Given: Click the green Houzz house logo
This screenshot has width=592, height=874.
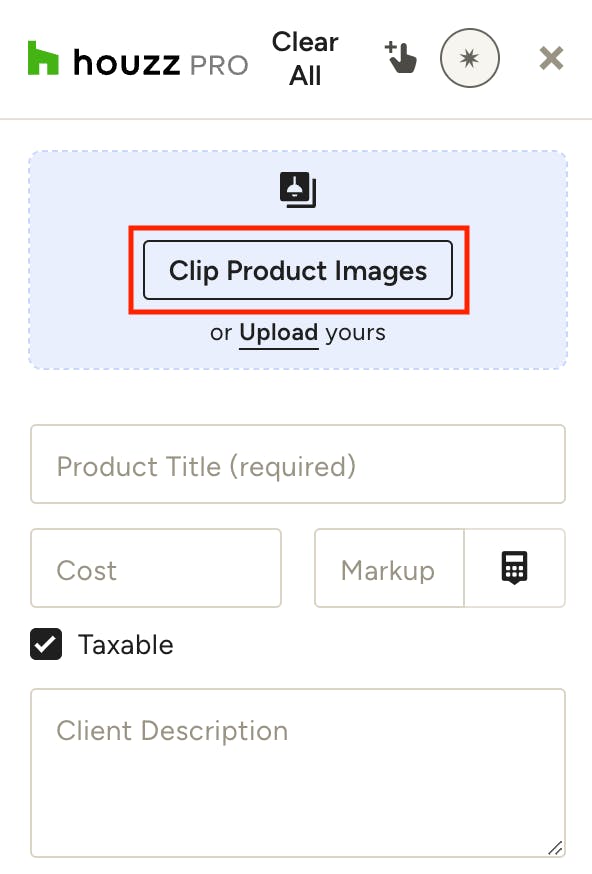Looking at the screenshot, I should 43,58.
